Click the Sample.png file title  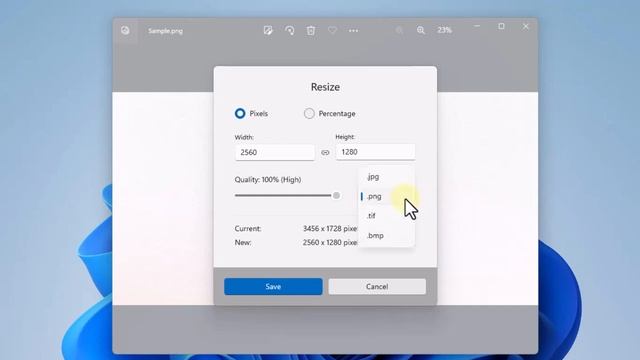click(x=165, y=31)
